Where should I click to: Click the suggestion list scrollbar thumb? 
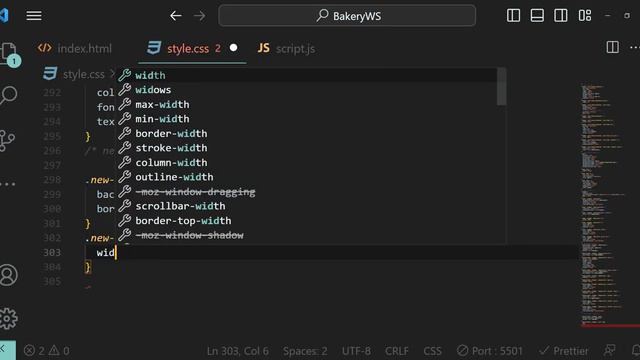502,87
